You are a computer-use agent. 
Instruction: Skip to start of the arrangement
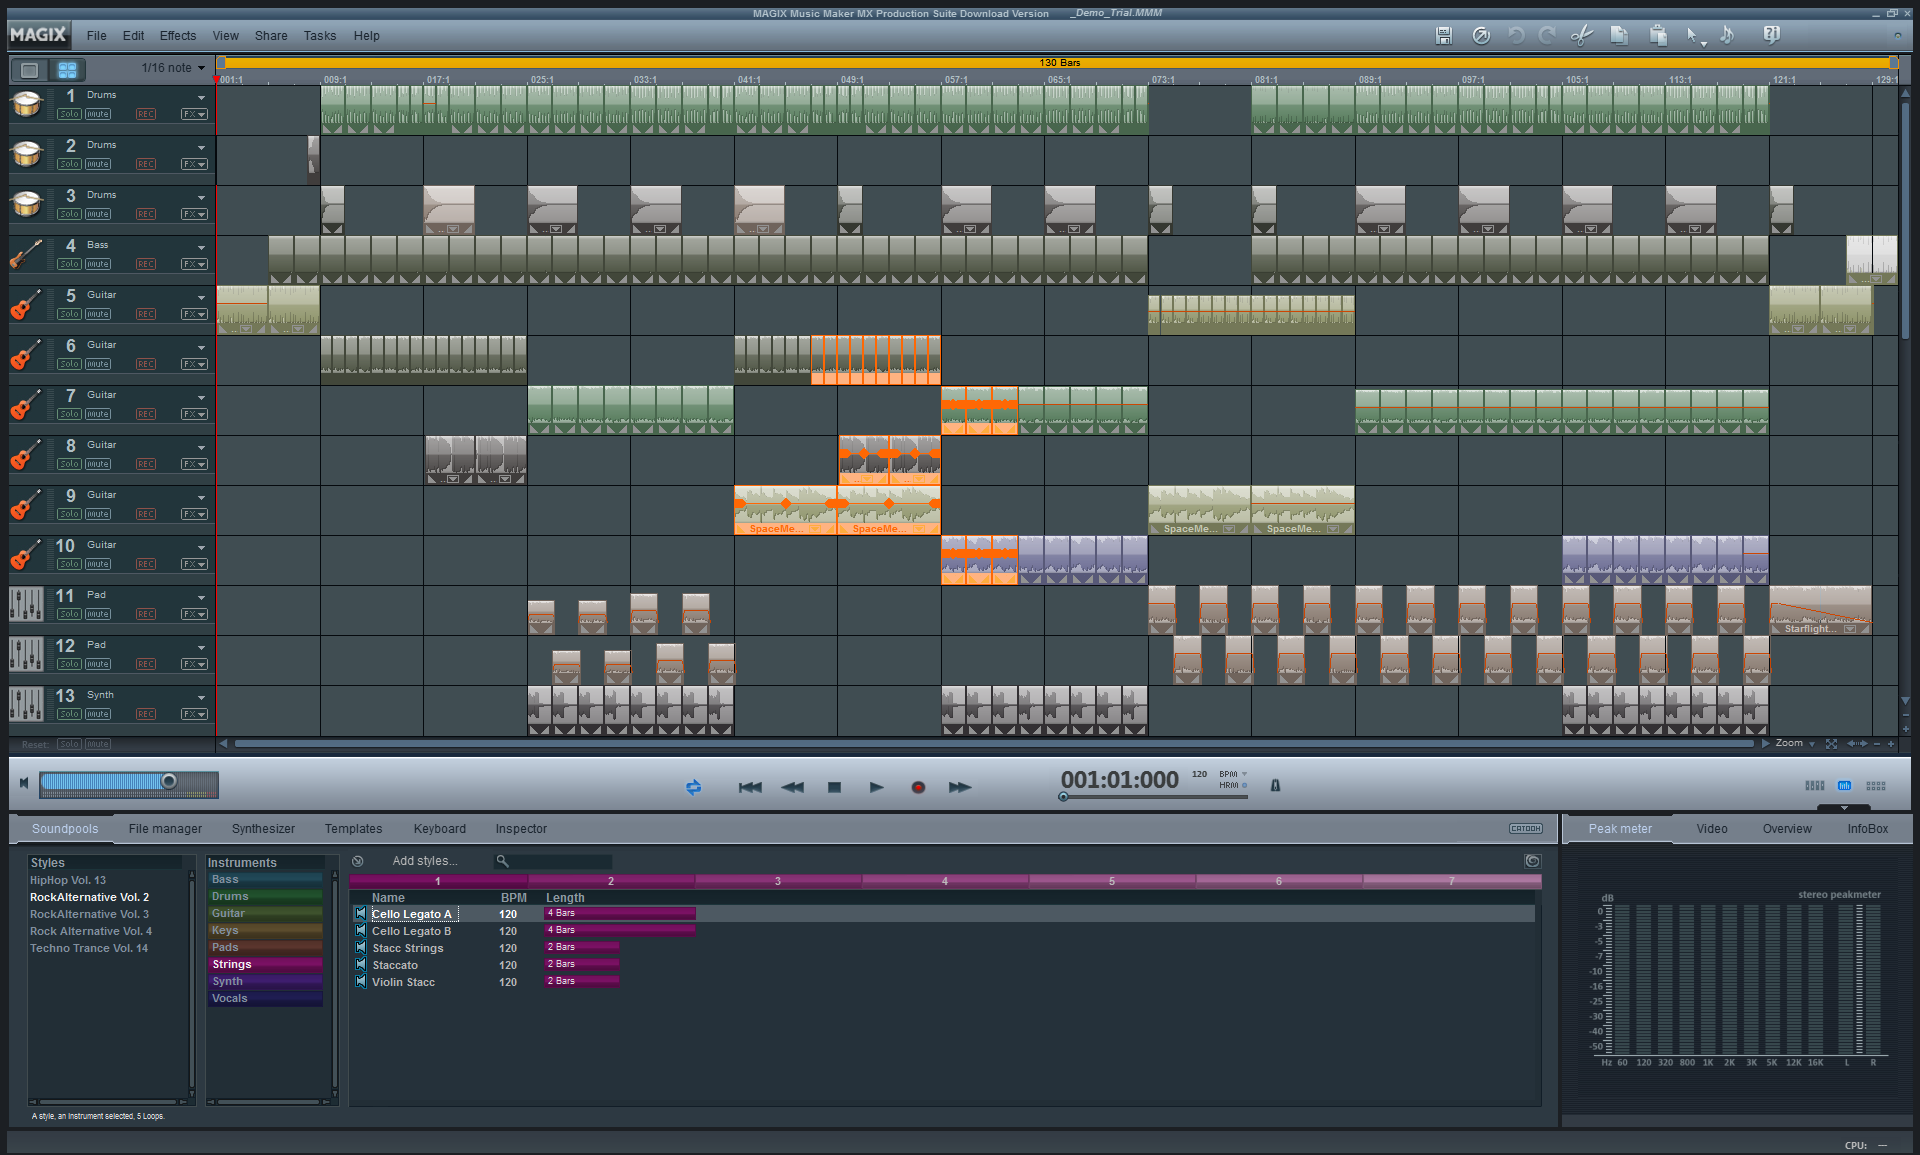[750, 787]
